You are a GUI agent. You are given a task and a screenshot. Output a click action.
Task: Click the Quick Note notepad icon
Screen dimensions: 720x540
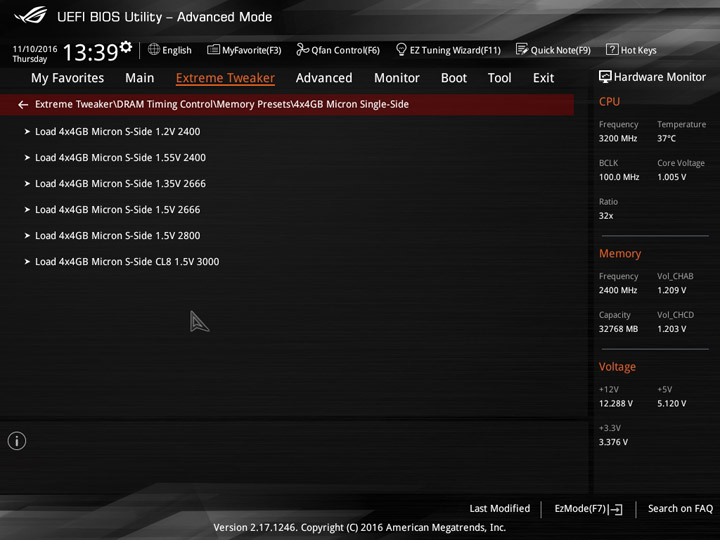(x=522, y=49)
